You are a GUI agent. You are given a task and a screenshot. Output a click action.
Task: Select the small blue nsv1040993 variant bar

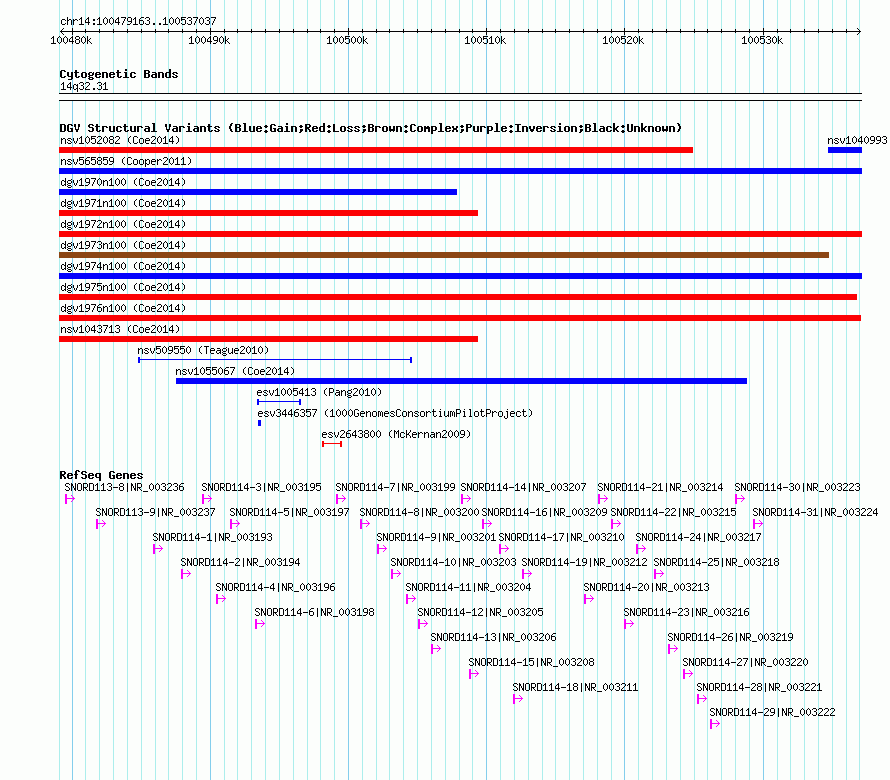pyautogui.click(x=845, y=150)
